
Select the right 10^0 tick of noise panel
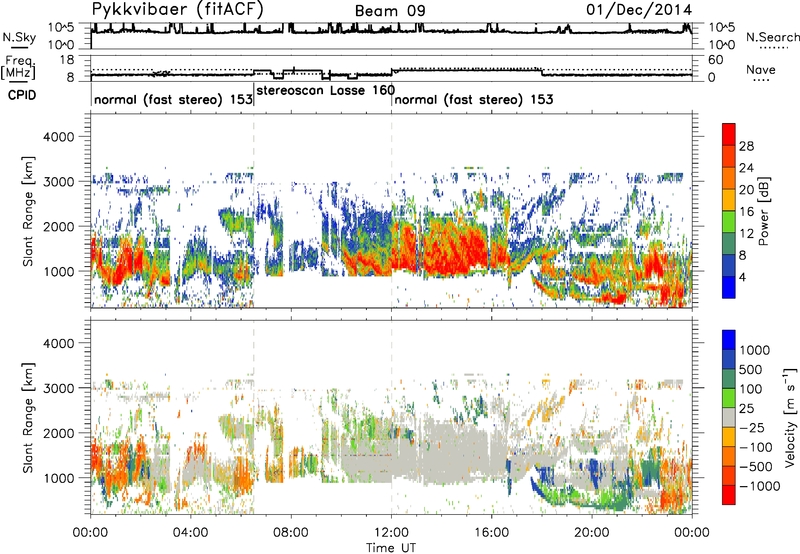(722, 45)
